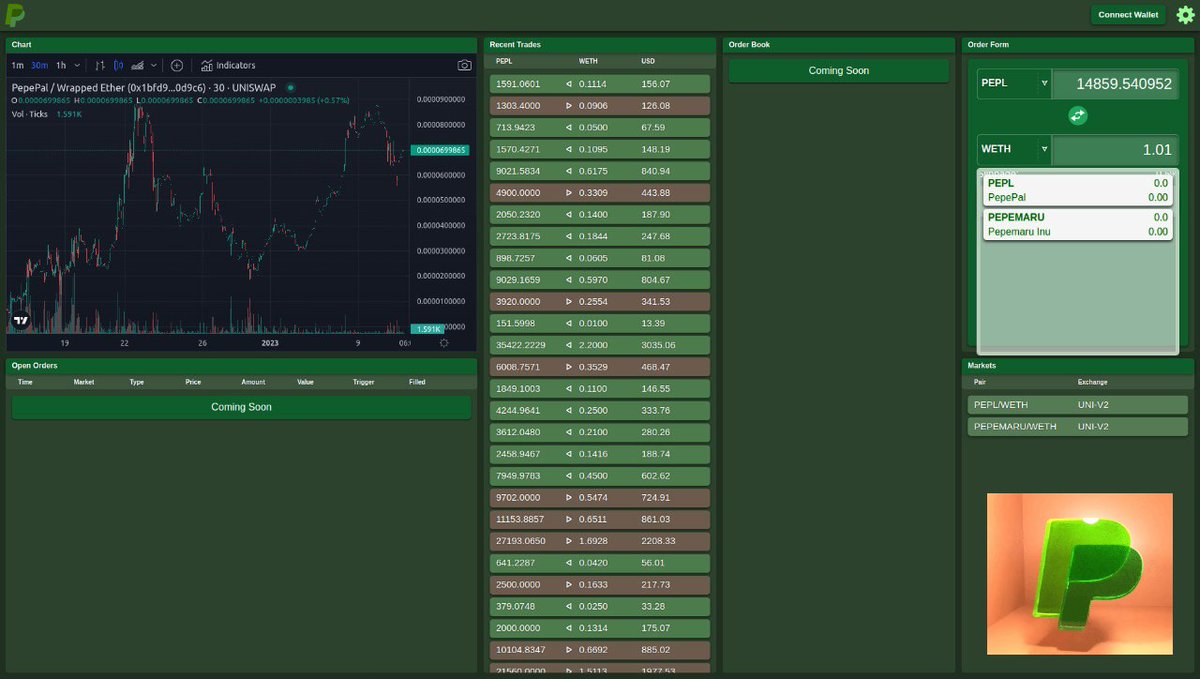Expand the time interval chevron after 1h
This screenshot has height=679, width=1200.
point(76,65)
